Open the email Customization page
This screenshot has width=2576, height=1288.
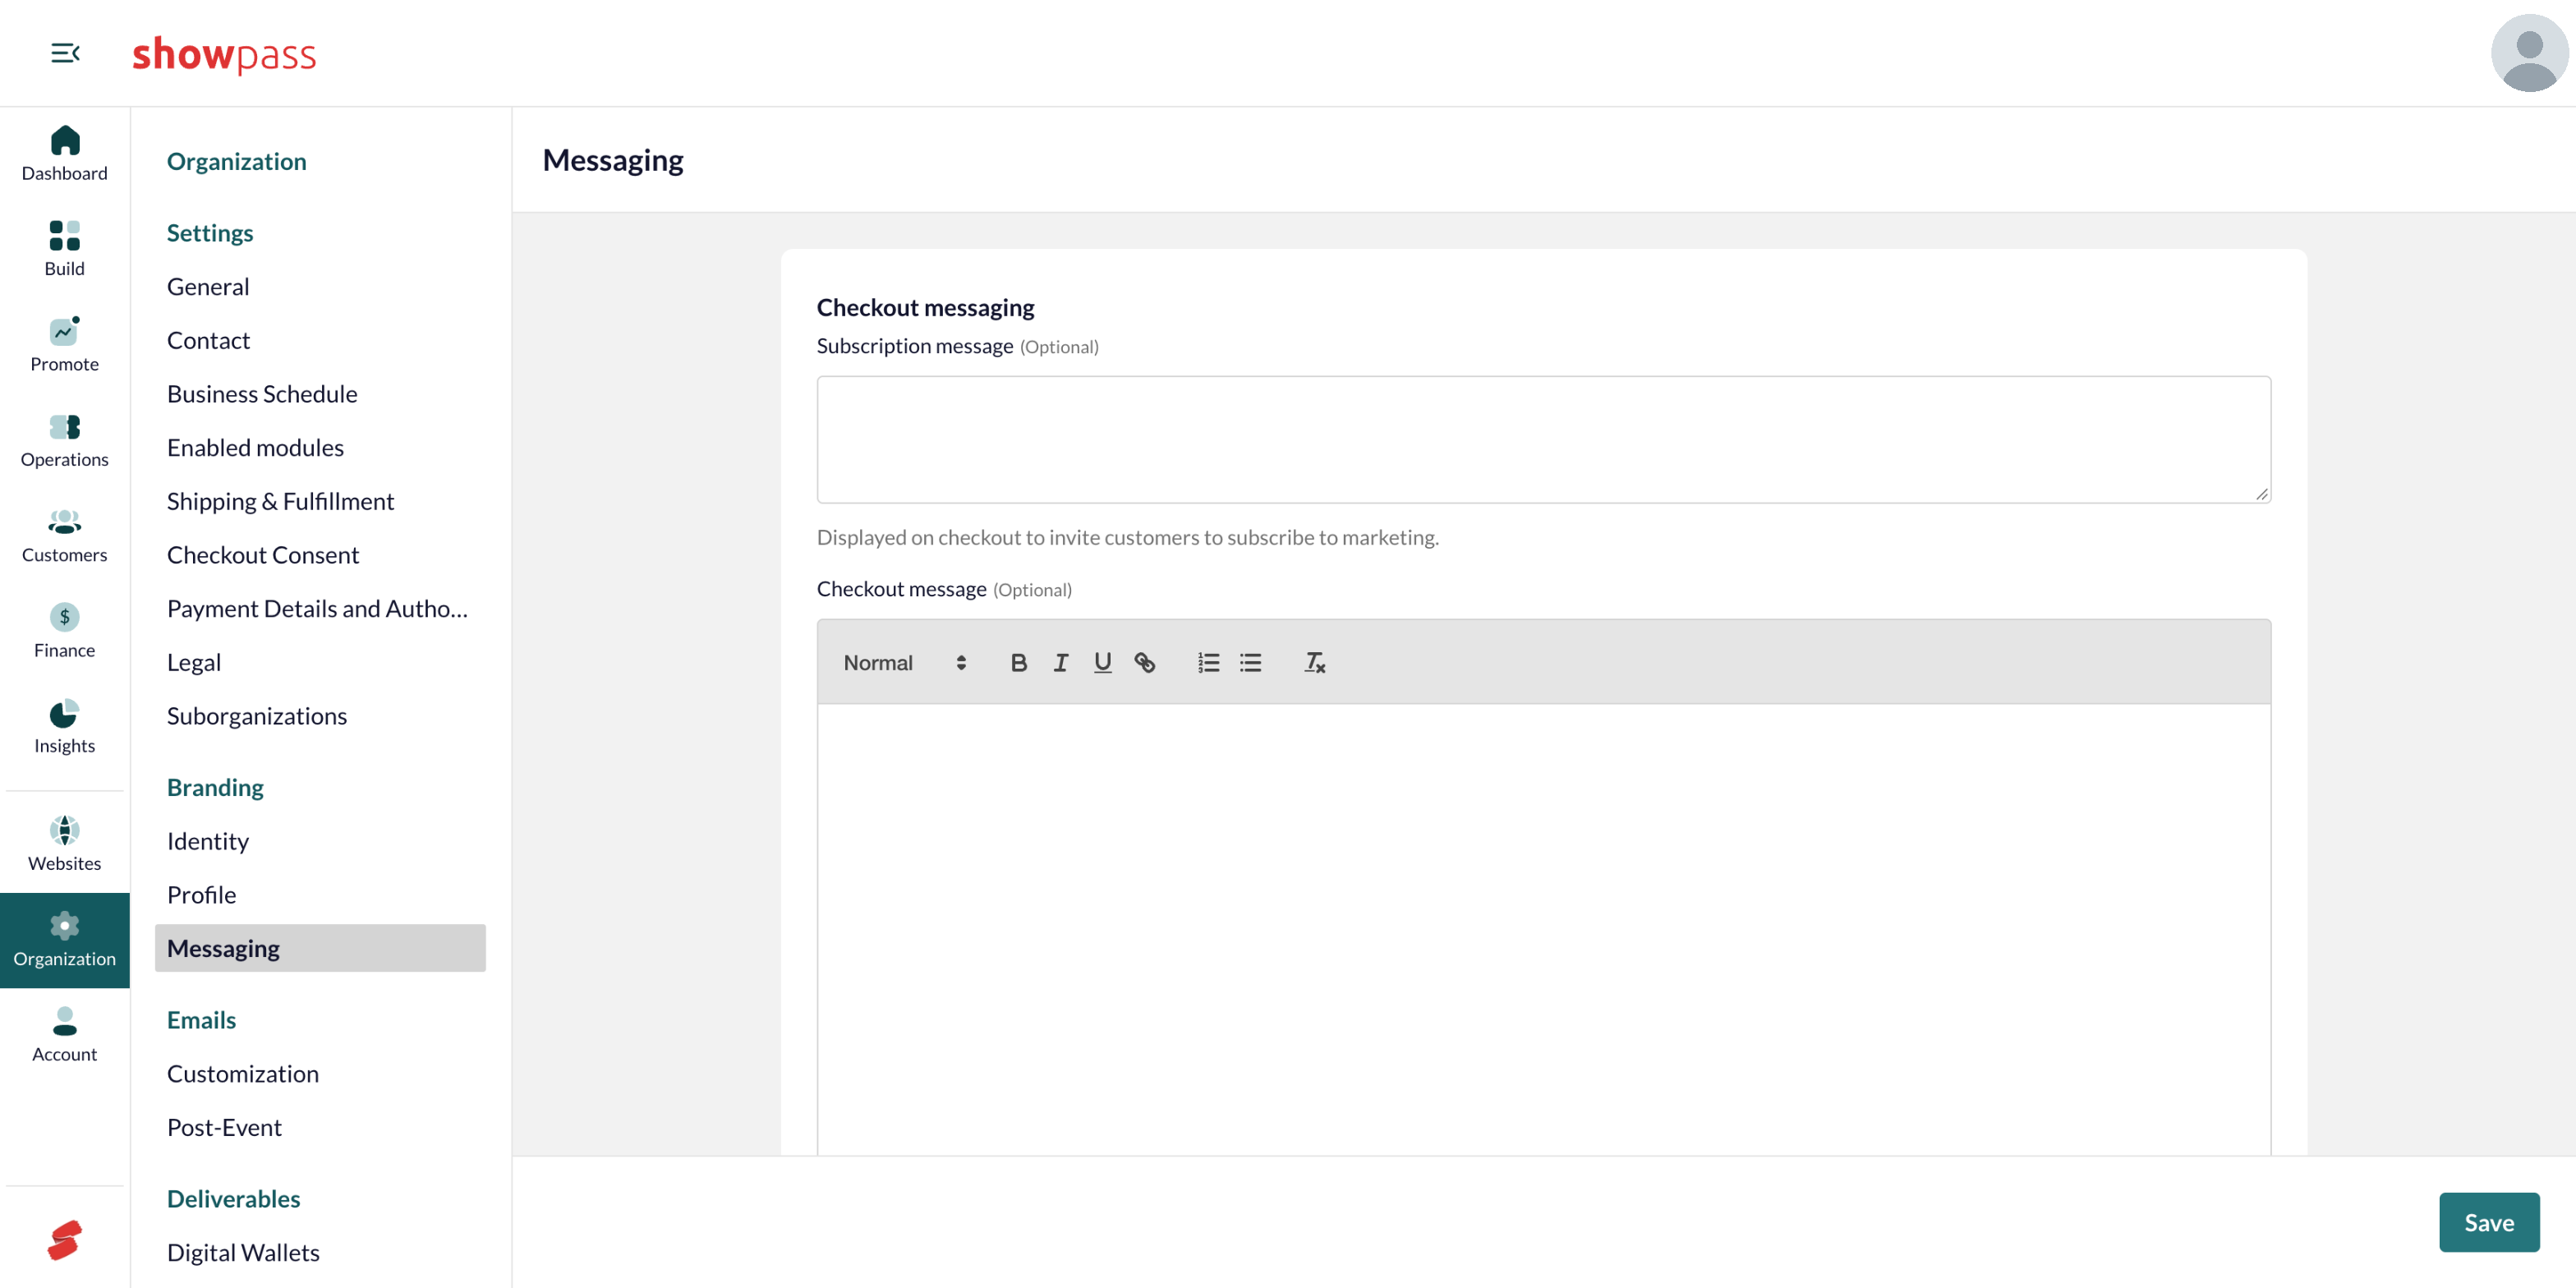[x=243, y=1073]
